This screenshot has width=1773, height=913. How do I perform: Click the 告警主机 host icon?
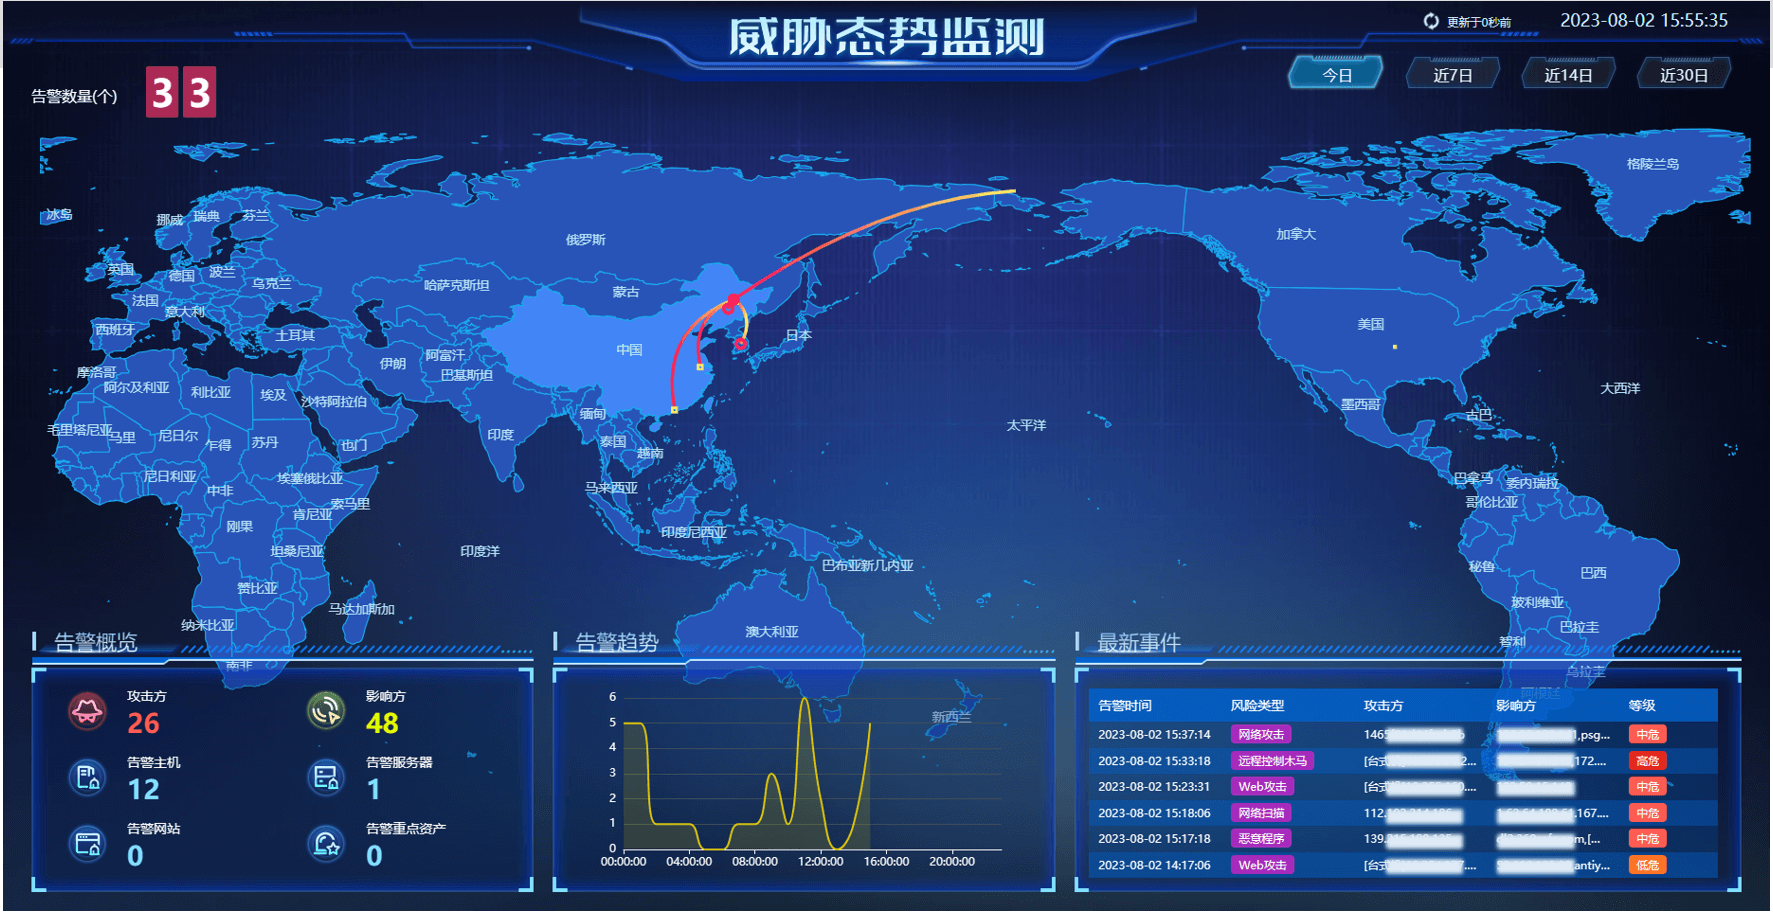pos(87,777)
